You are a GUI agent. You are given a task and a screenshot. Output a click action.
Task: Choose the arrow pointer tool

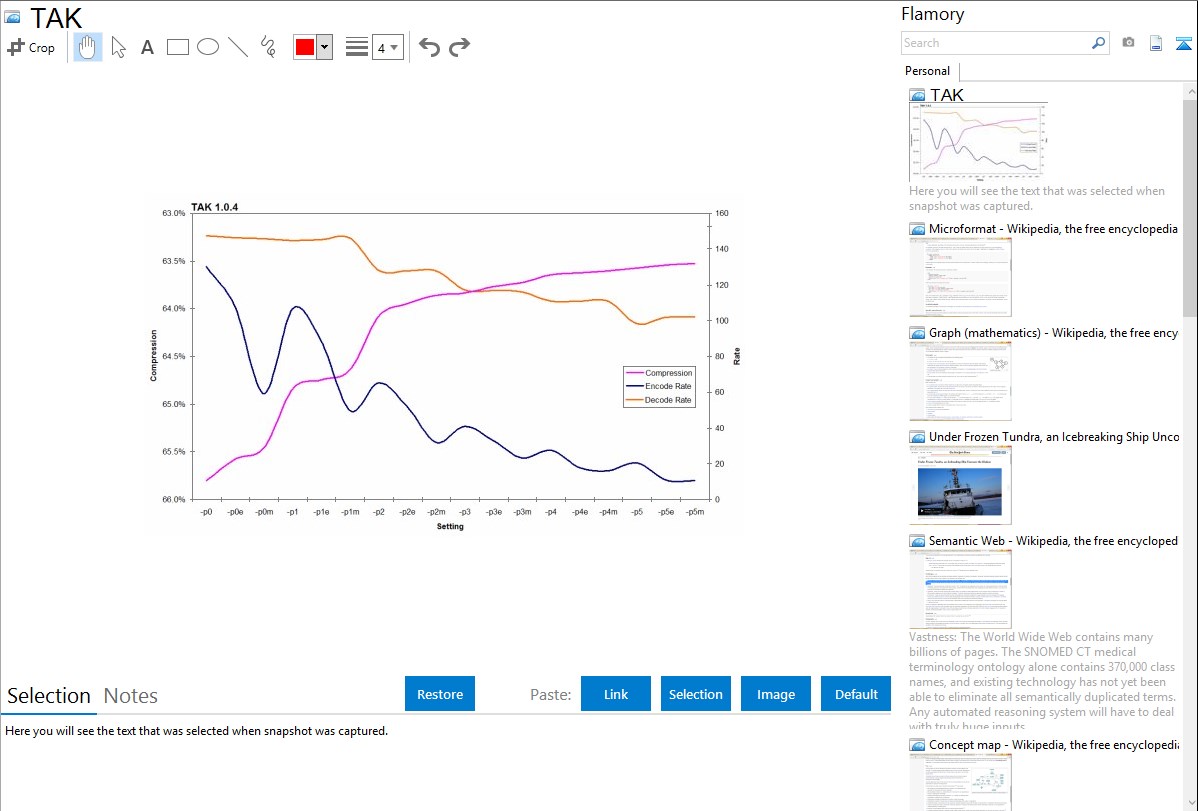[x=118, y=47]
